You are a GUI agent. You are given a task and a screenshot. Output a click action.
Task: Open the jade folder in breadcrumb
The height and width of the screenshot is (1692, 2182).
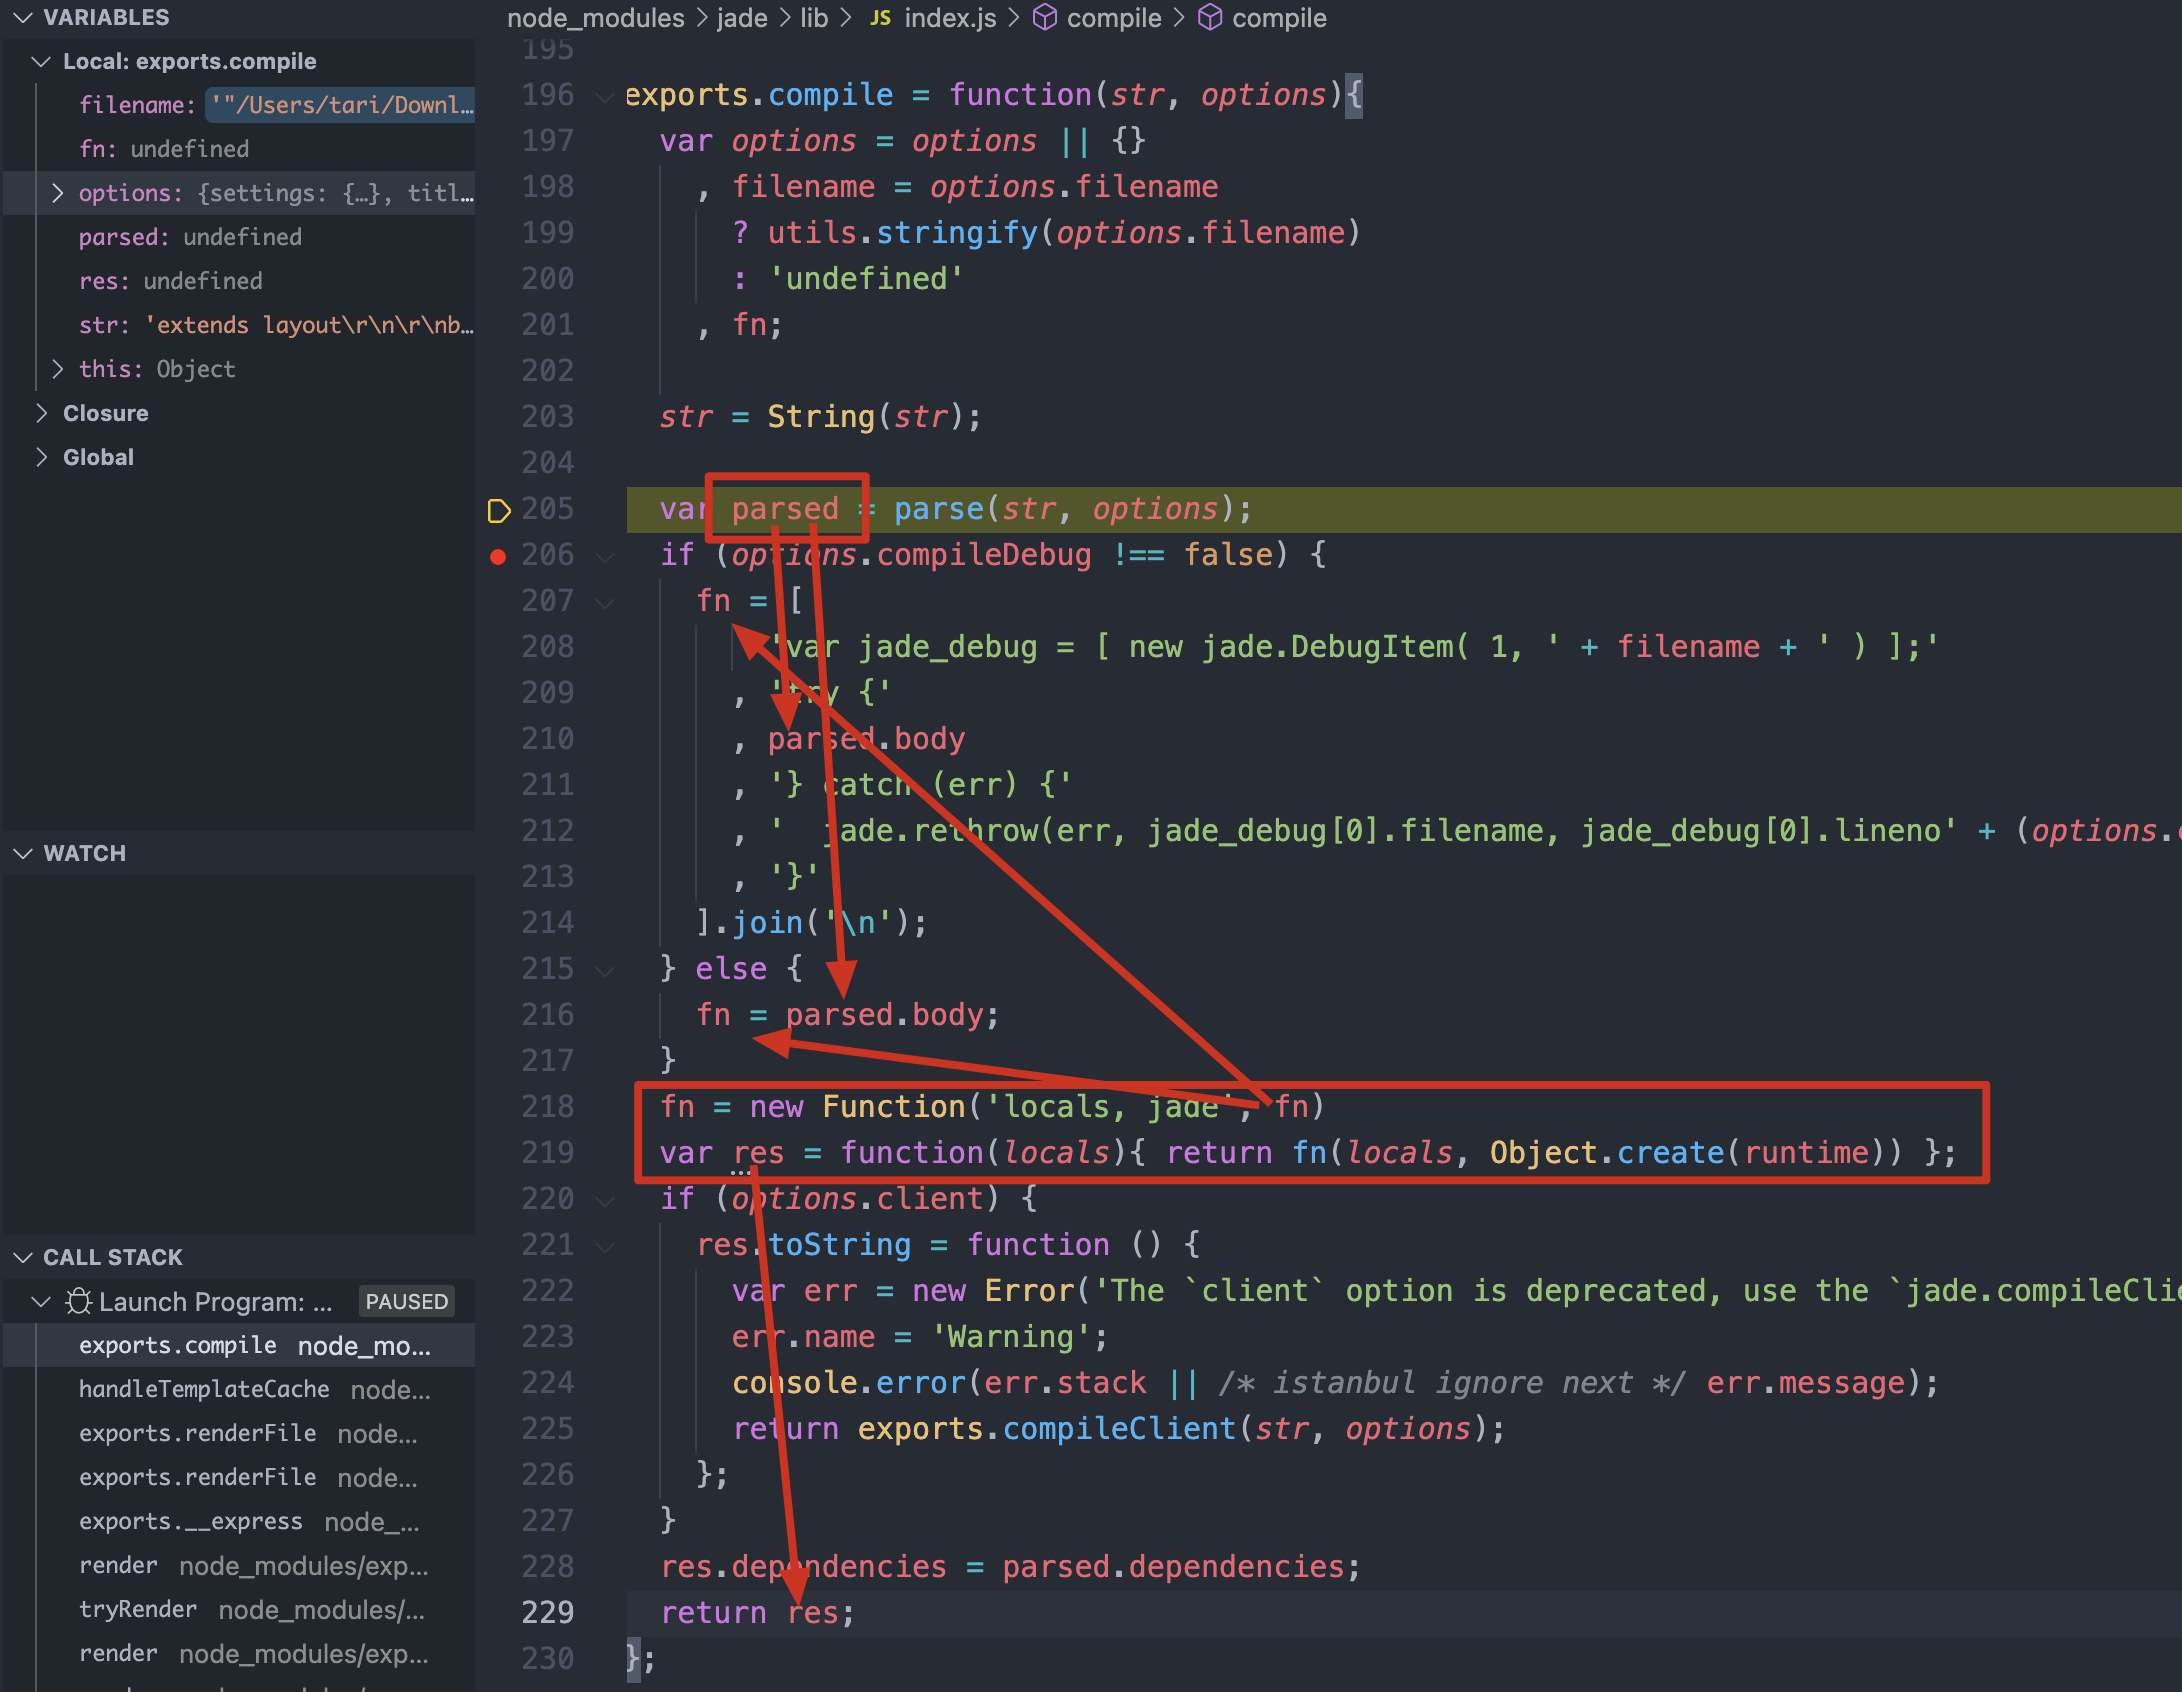(x=742, y=18)
